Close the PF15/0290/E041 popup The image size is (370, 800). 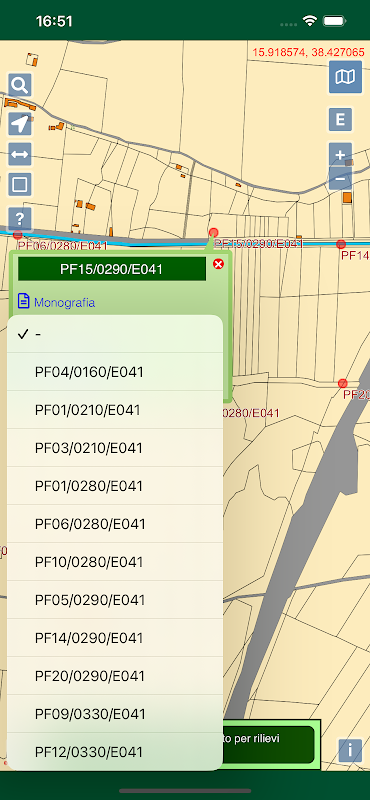click(x=218, y=264)
